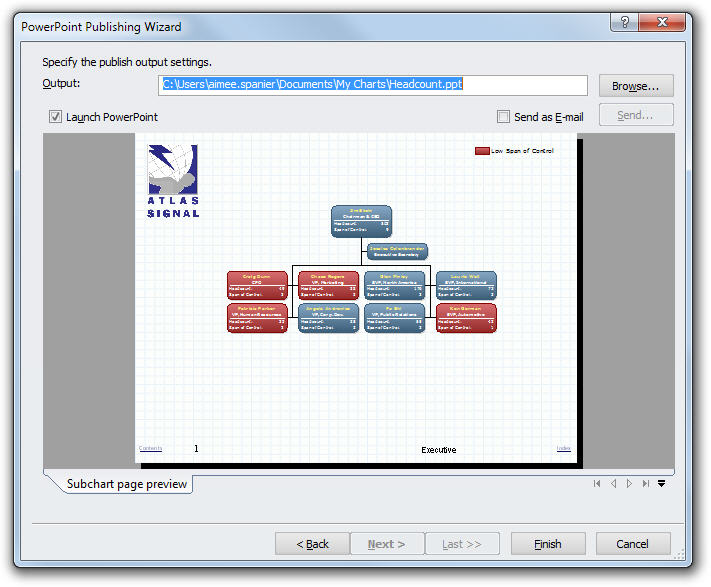Screen dimensions: 711x587
Task: Open the Index link in preview
Action: 564,448
